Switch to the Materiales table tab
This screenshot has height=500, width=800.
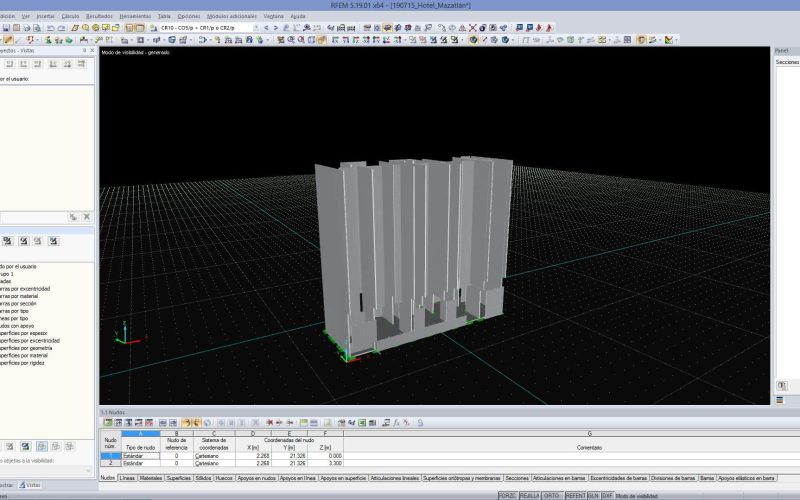pos(151,478)
